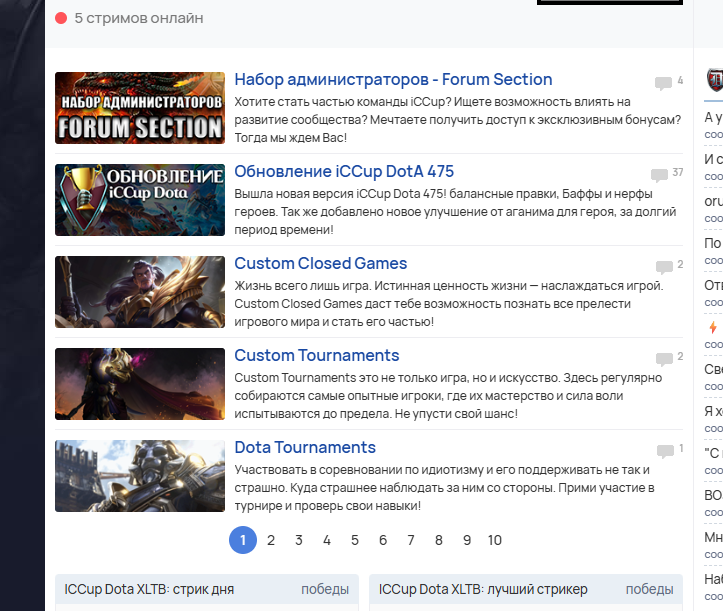Viewport: 723px width, 611px height.
Task: Select the current page 1 button
Action: click(x=243, y=540)
